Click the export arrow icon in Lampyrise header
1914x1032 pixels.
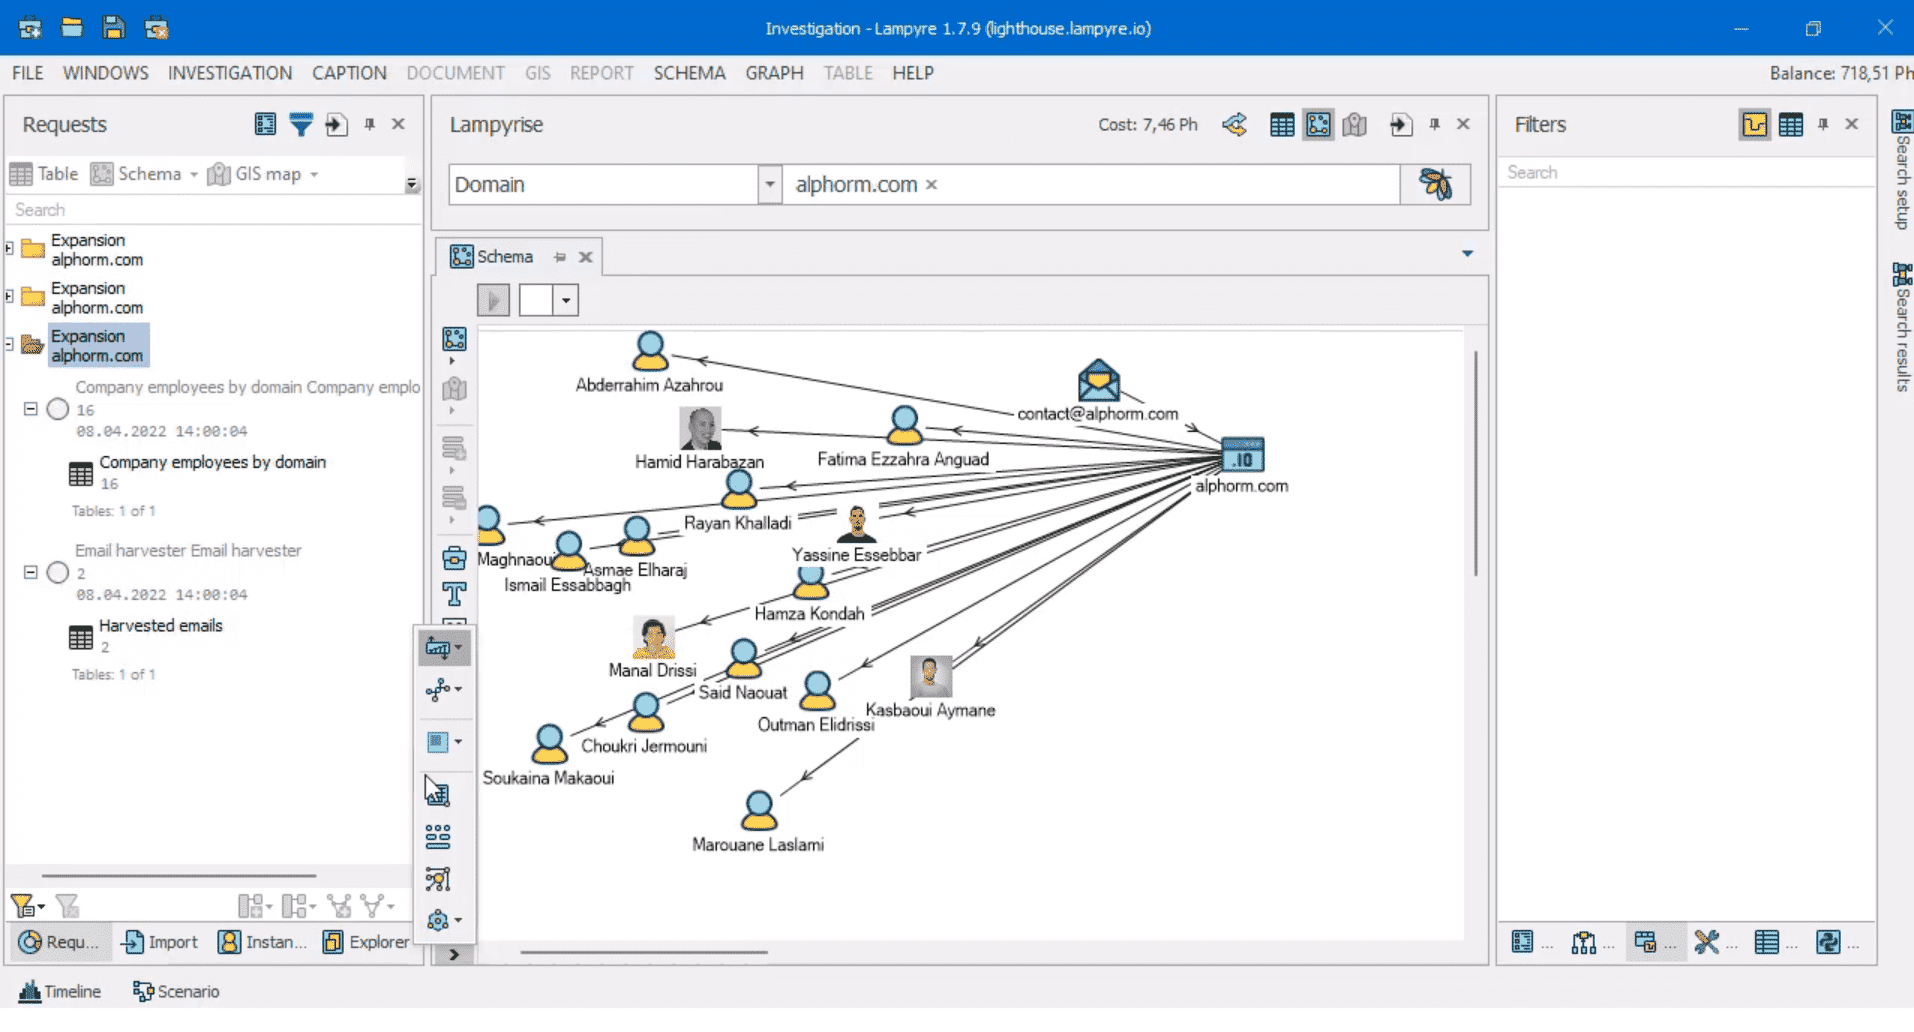pos(1401,124)
